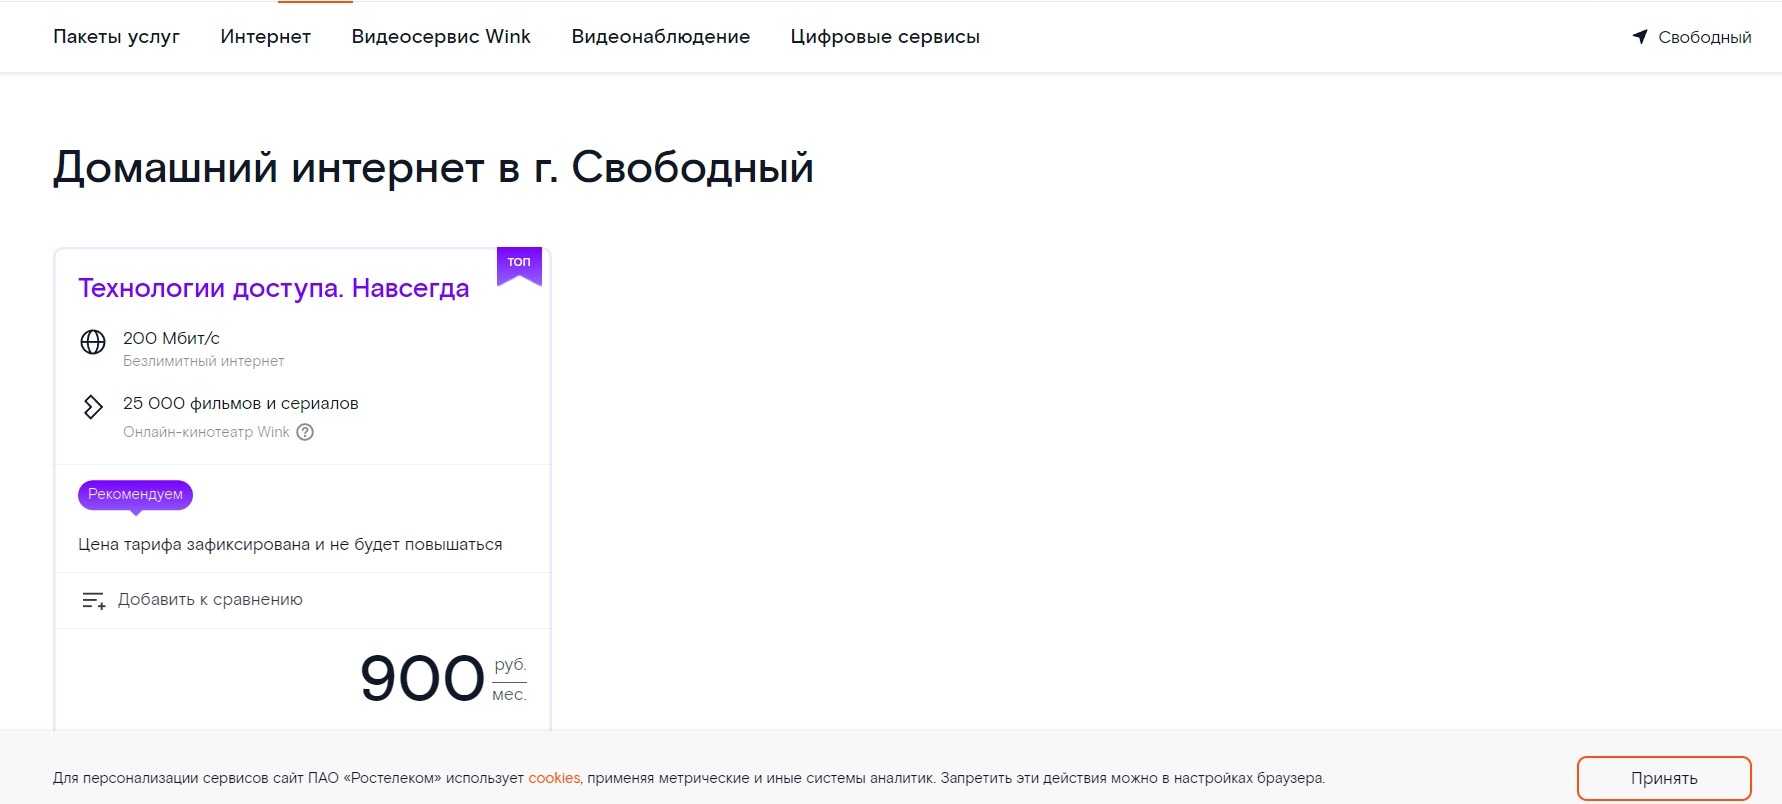Click the add-to-comparison list icon

coord(93,601)
